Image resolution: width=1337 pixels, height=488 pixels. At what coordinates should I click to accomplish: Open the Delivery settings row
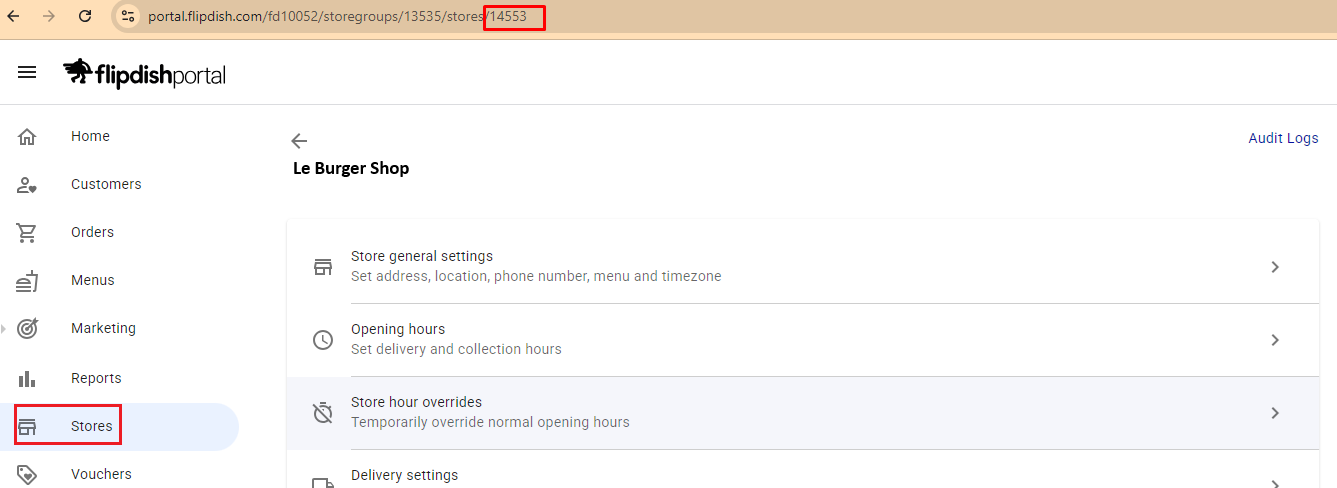[404, 475]
